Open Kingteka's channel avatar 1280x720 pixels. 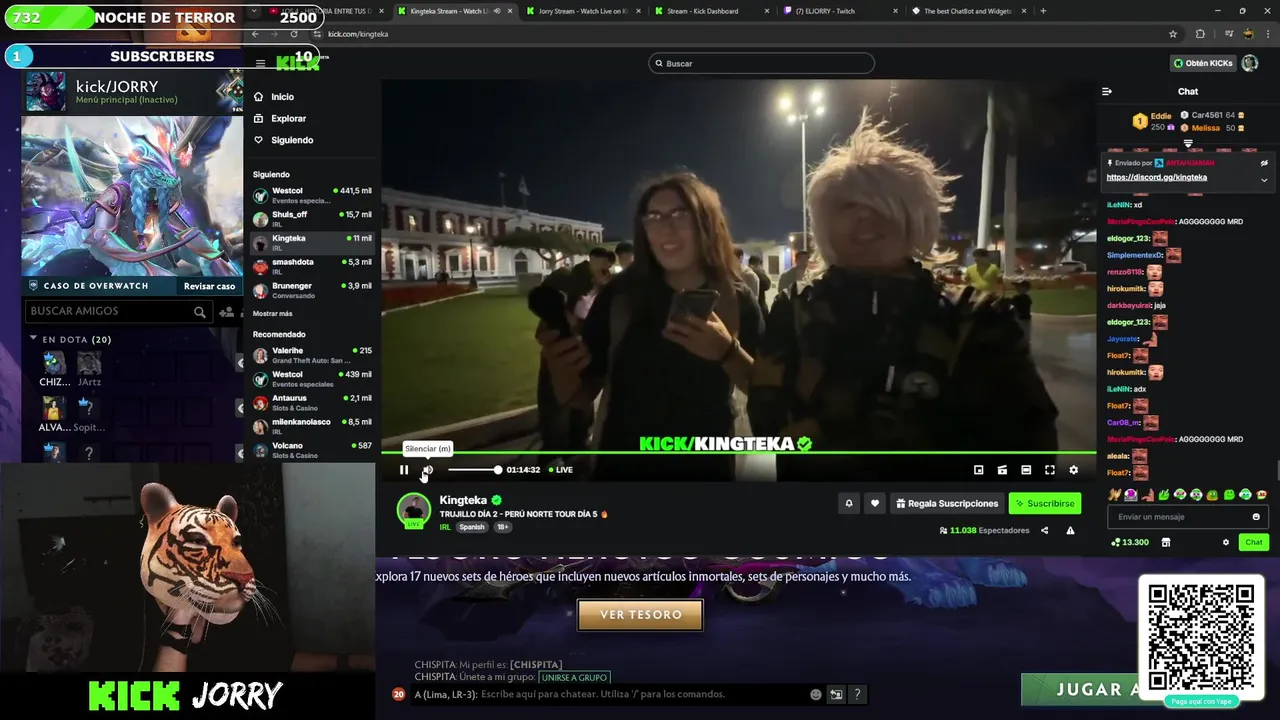[414, 510]
